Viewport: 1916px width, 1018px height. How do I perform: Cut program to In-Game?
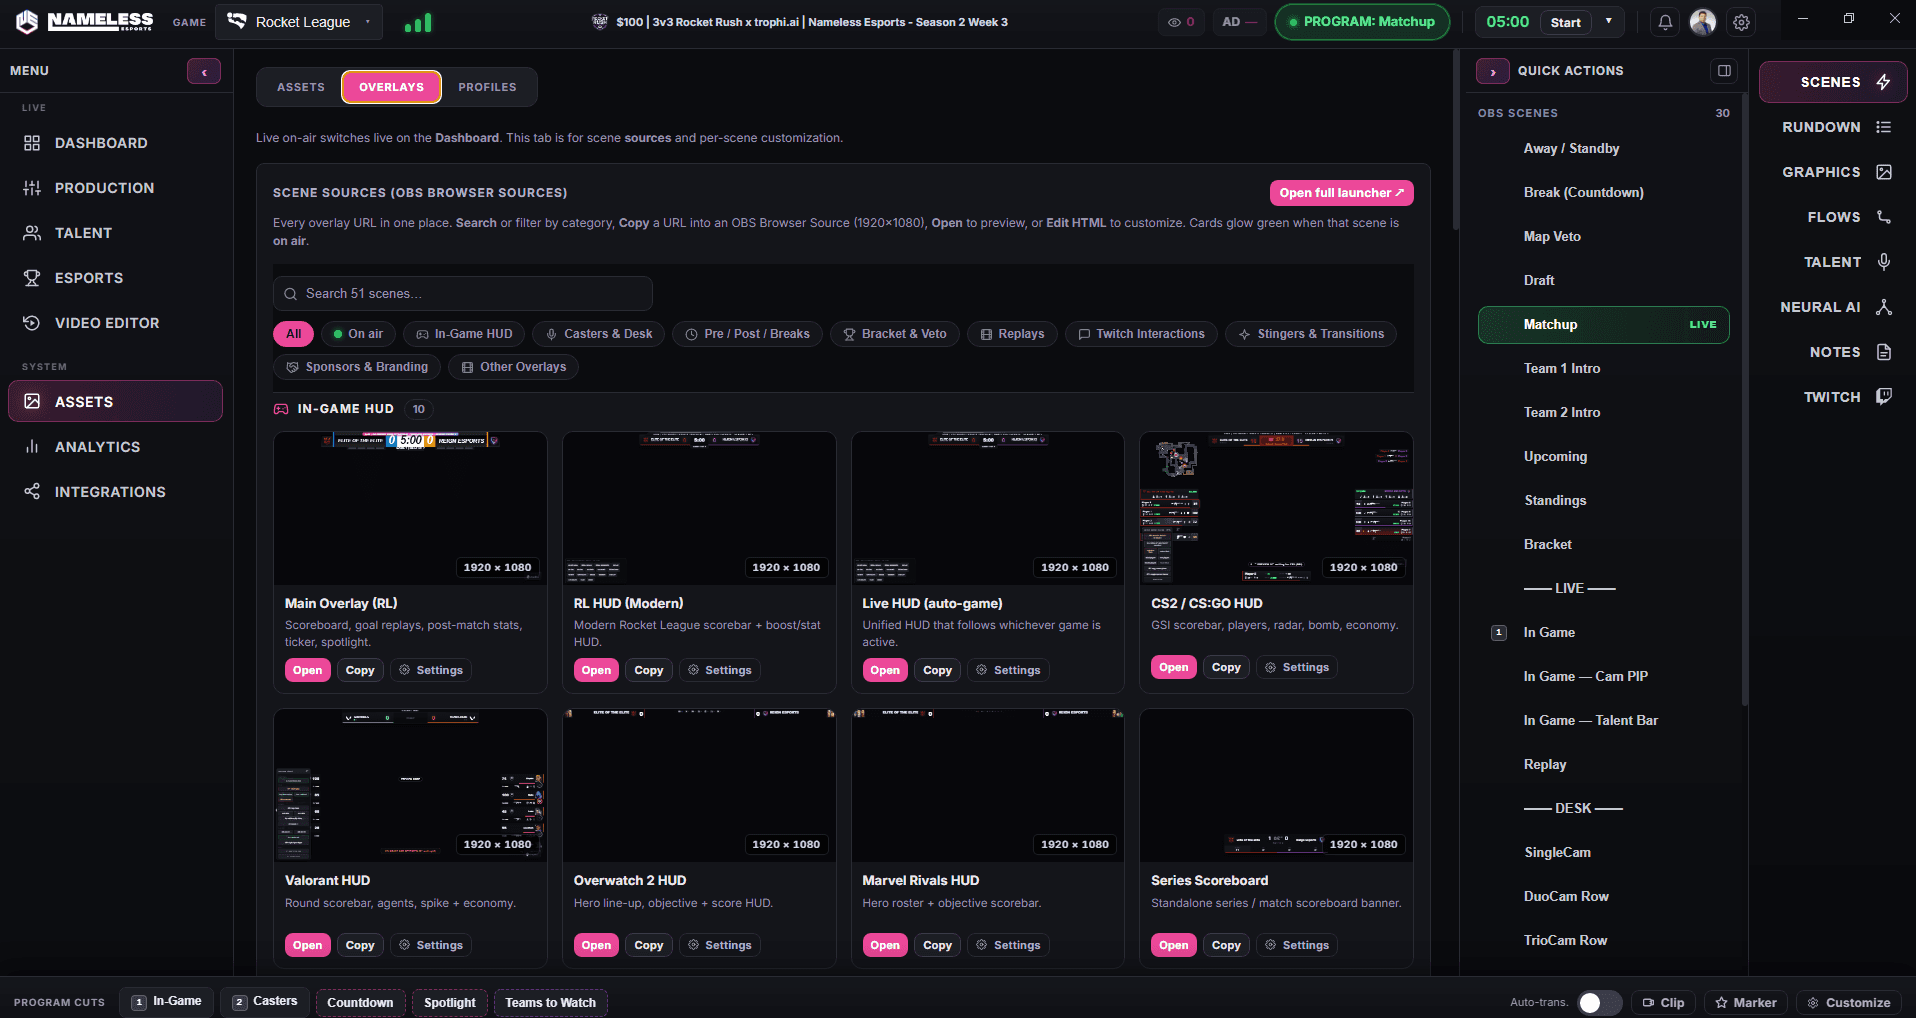[x=167, y=1002]
